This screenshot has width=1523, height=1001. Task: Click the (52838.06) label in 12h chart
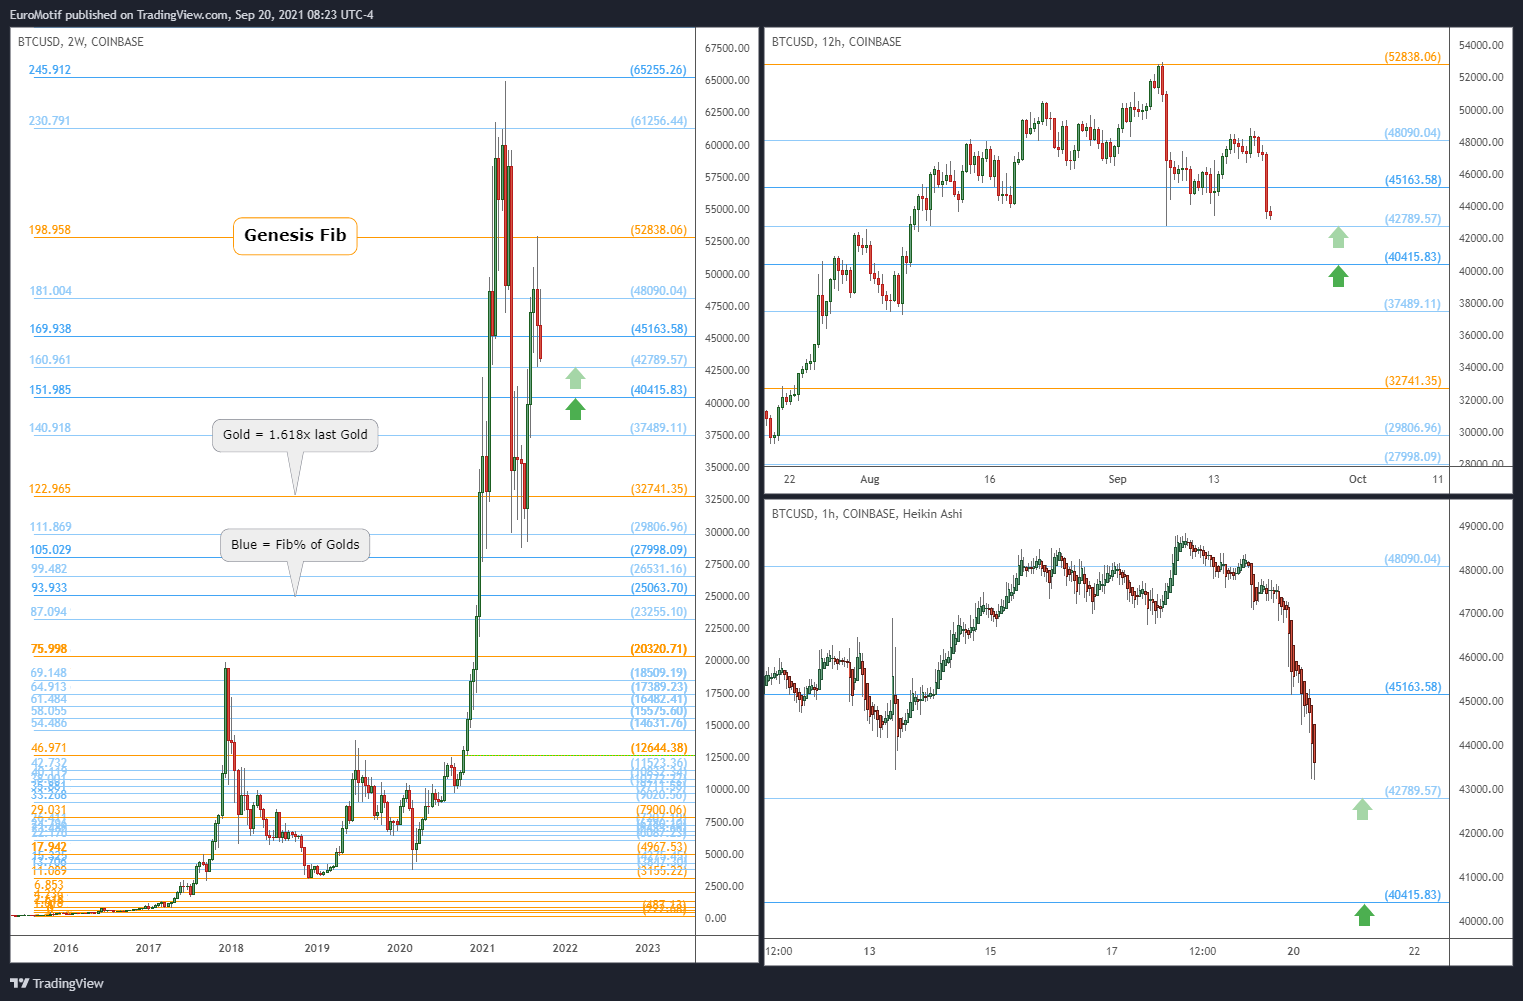pyautogui.click(x=1413, y=57)
